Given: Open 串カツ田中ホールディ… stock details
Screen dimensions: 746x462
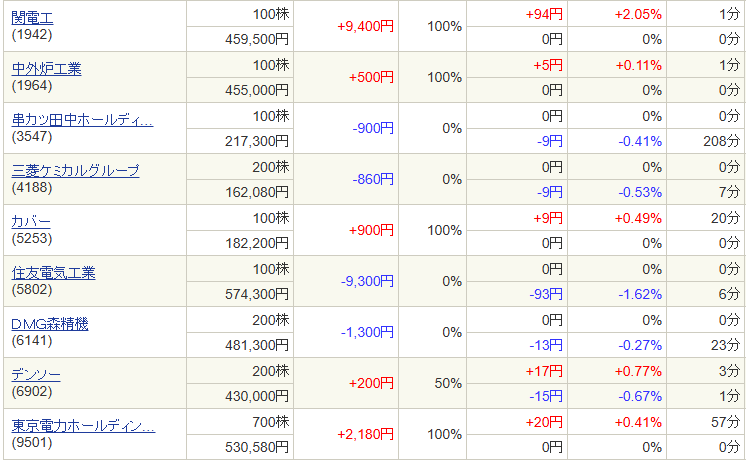Looking at the screenshot, I should [82, 120].
